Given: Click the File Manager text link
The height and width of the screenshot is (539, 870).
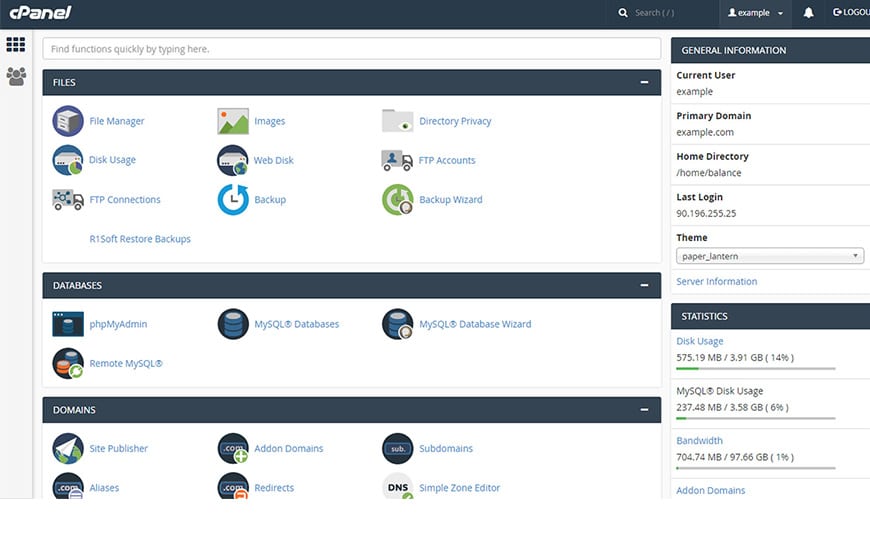Looking at the screenshot, I should [117, 121].
